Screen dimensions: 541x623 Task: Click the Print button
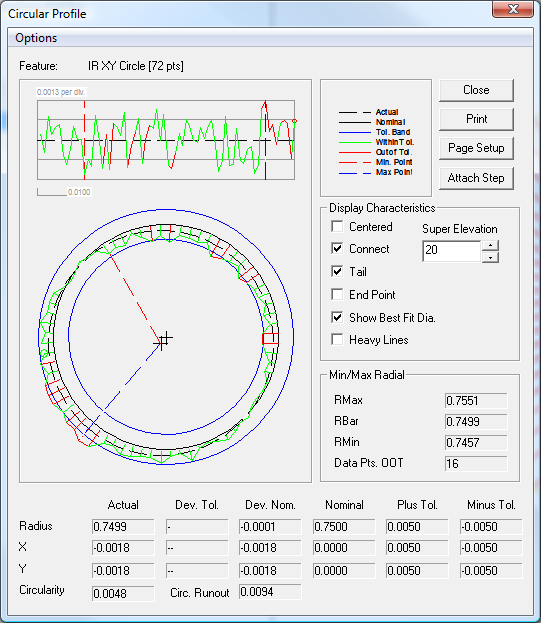click(x=476, y=119)
